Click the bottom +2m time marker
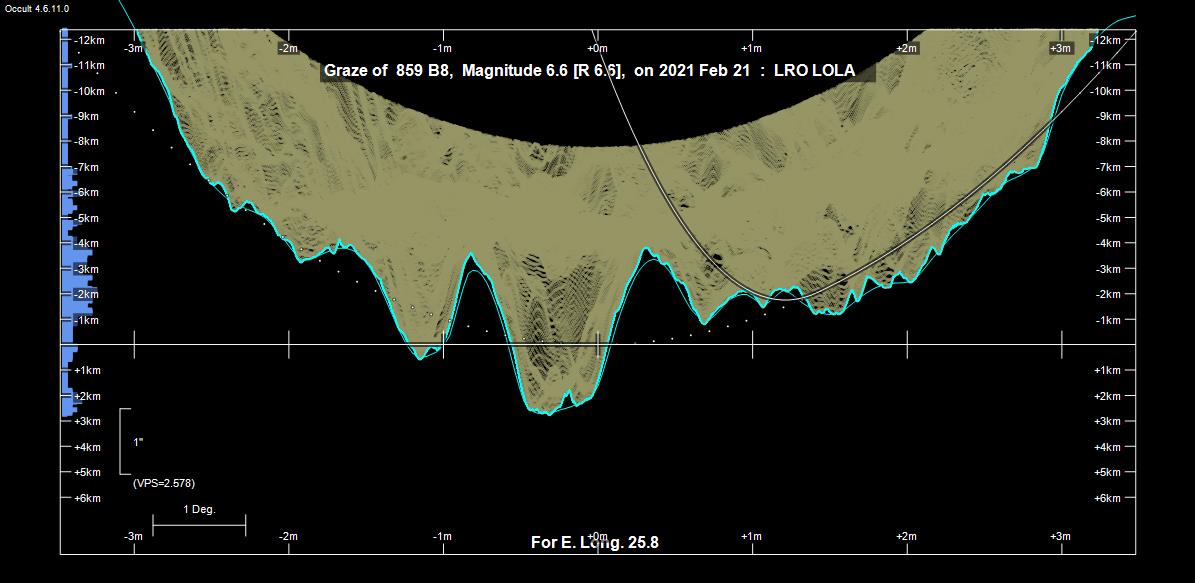The image size is (1195, 583). click(x=906, y=537)
